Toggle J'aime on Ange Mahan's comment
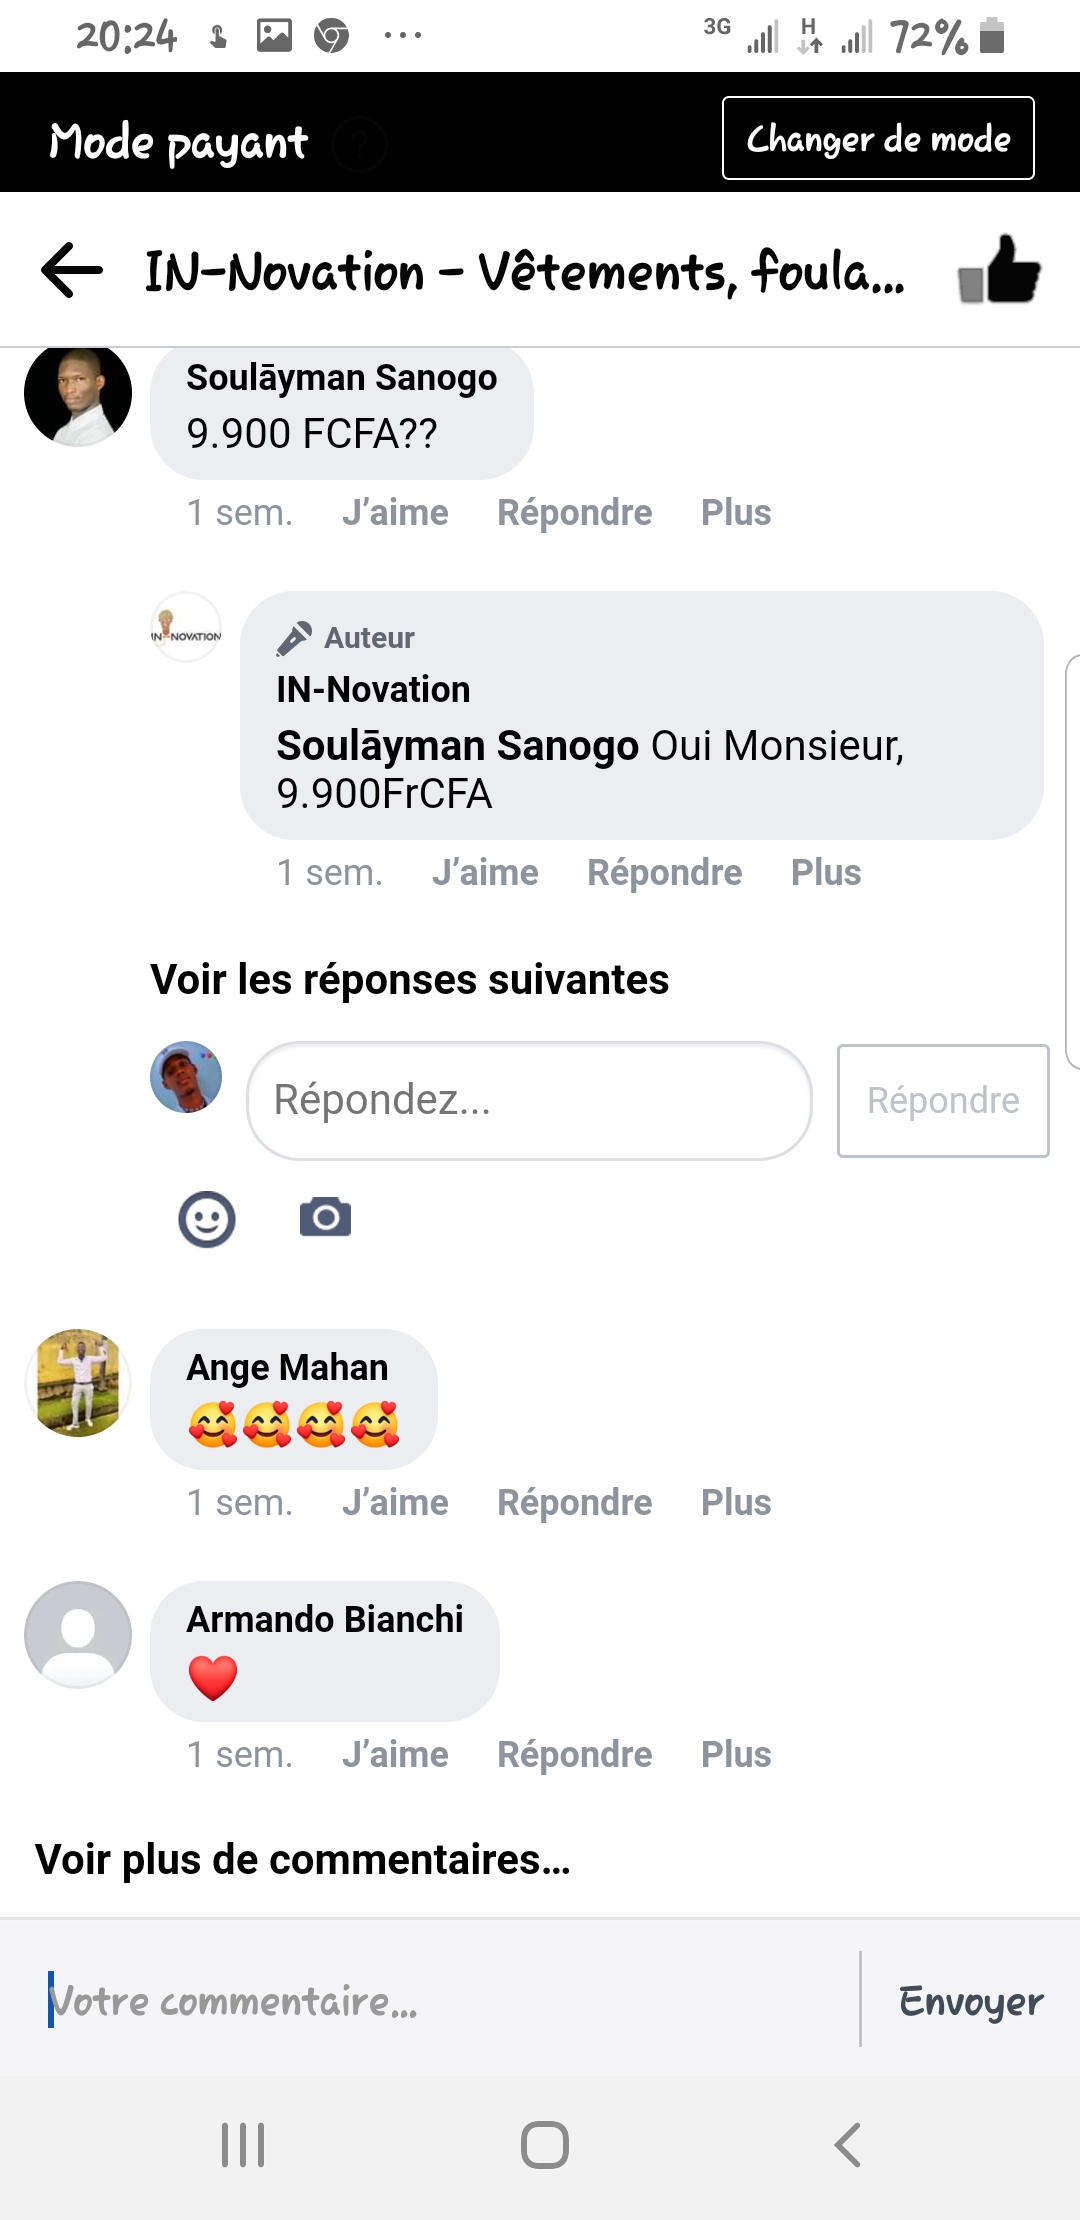Viewport: 1080px width, 2220px height. tap(395, 1502)
